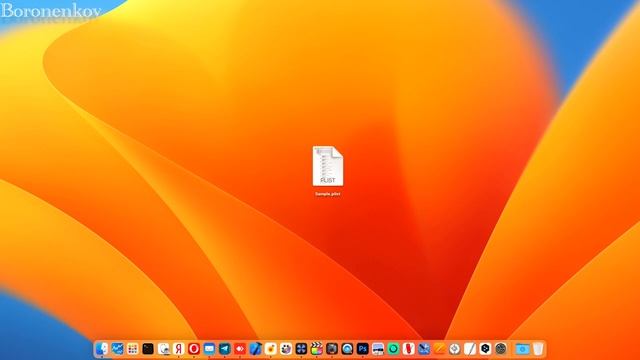Open Yandex Browser with the Я icon
This screenshot has width=640, height=360.
pos(178,349)
